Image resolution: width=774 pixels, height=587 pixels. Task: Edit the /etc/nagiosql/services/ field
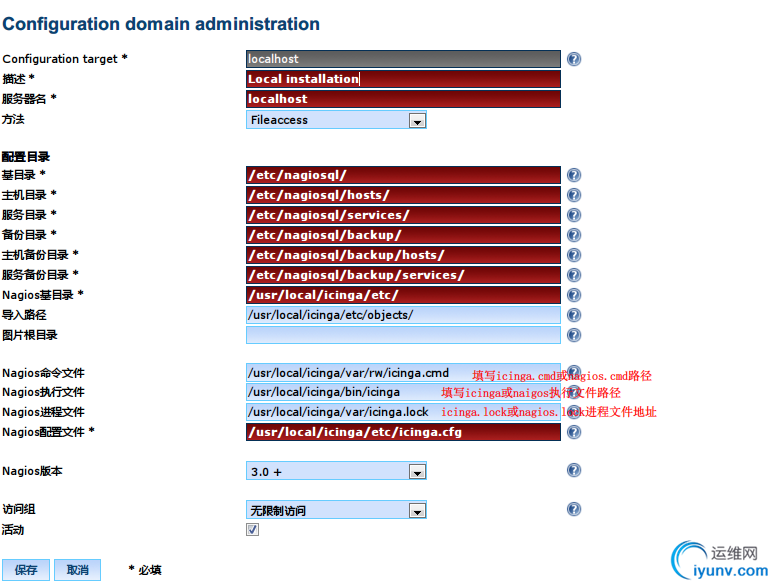coord(403,215)
